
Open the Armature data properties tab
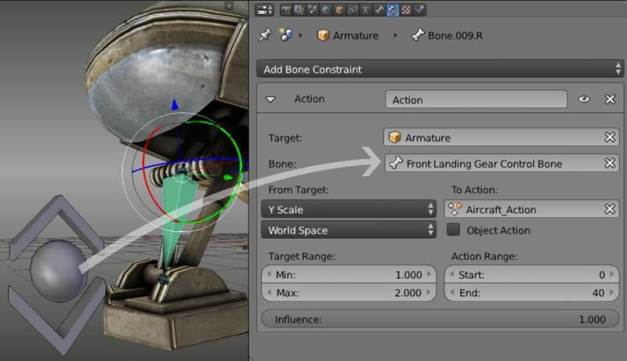366,10
